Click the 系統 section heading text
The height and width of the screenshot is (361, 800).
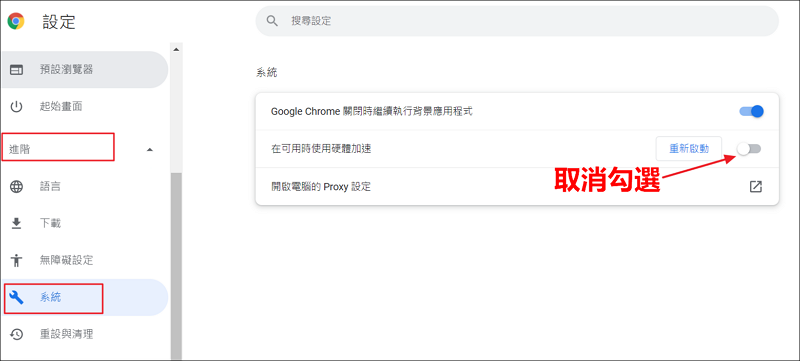[x=266, y=72]
